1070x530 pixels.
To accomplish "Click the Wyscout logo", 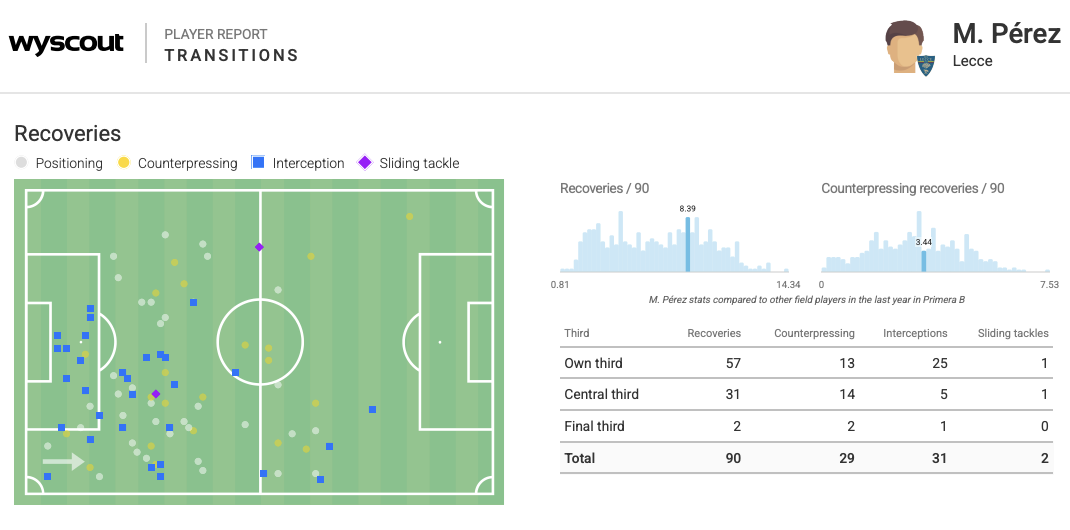I will [x=66, y=44].
